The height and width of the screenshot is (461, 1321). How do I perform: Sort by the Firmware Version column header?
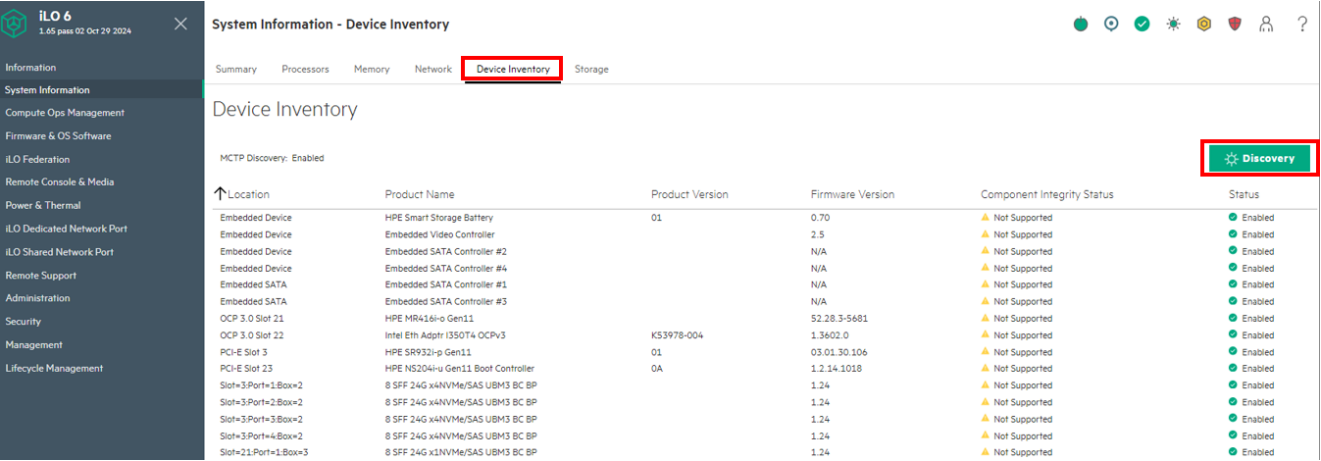pos(853,194)
